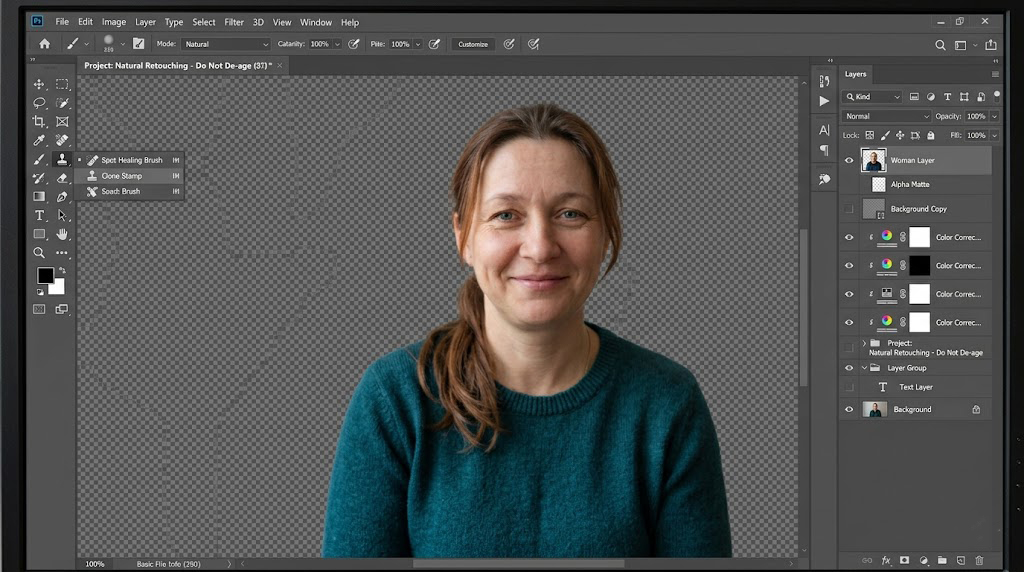Choose Clone Stamp from tool flyout
The height and width of the screenshot is (572, 1024).
(x=129, y=176)
